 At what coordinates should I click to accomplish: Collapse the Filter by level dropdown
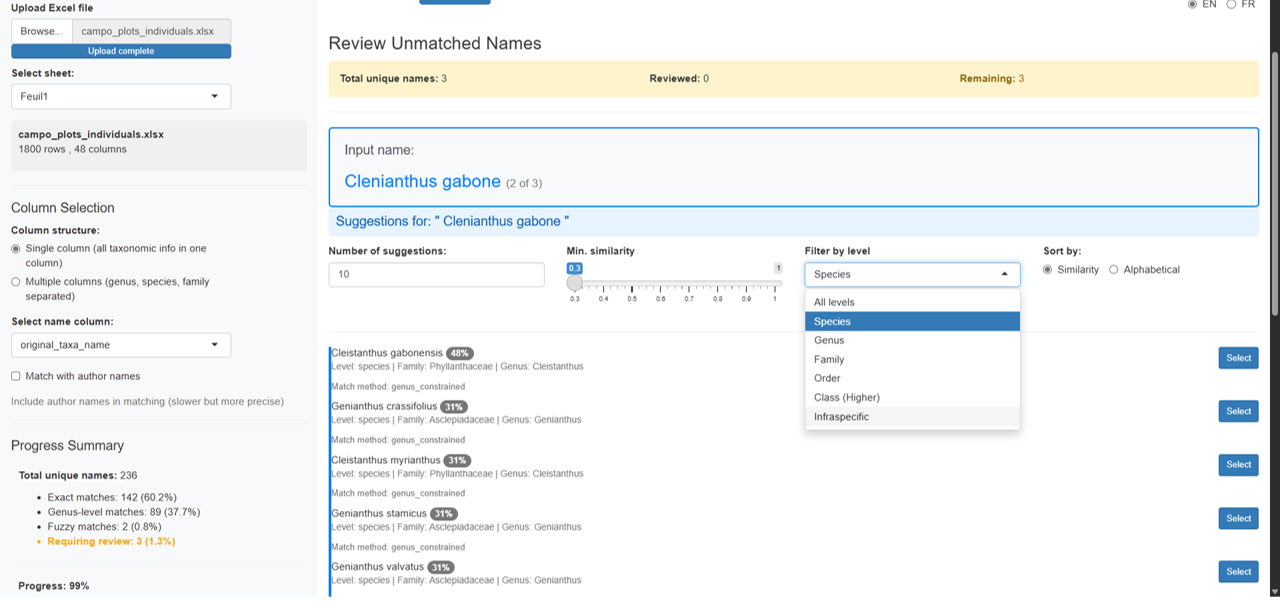tap(912, 274)
